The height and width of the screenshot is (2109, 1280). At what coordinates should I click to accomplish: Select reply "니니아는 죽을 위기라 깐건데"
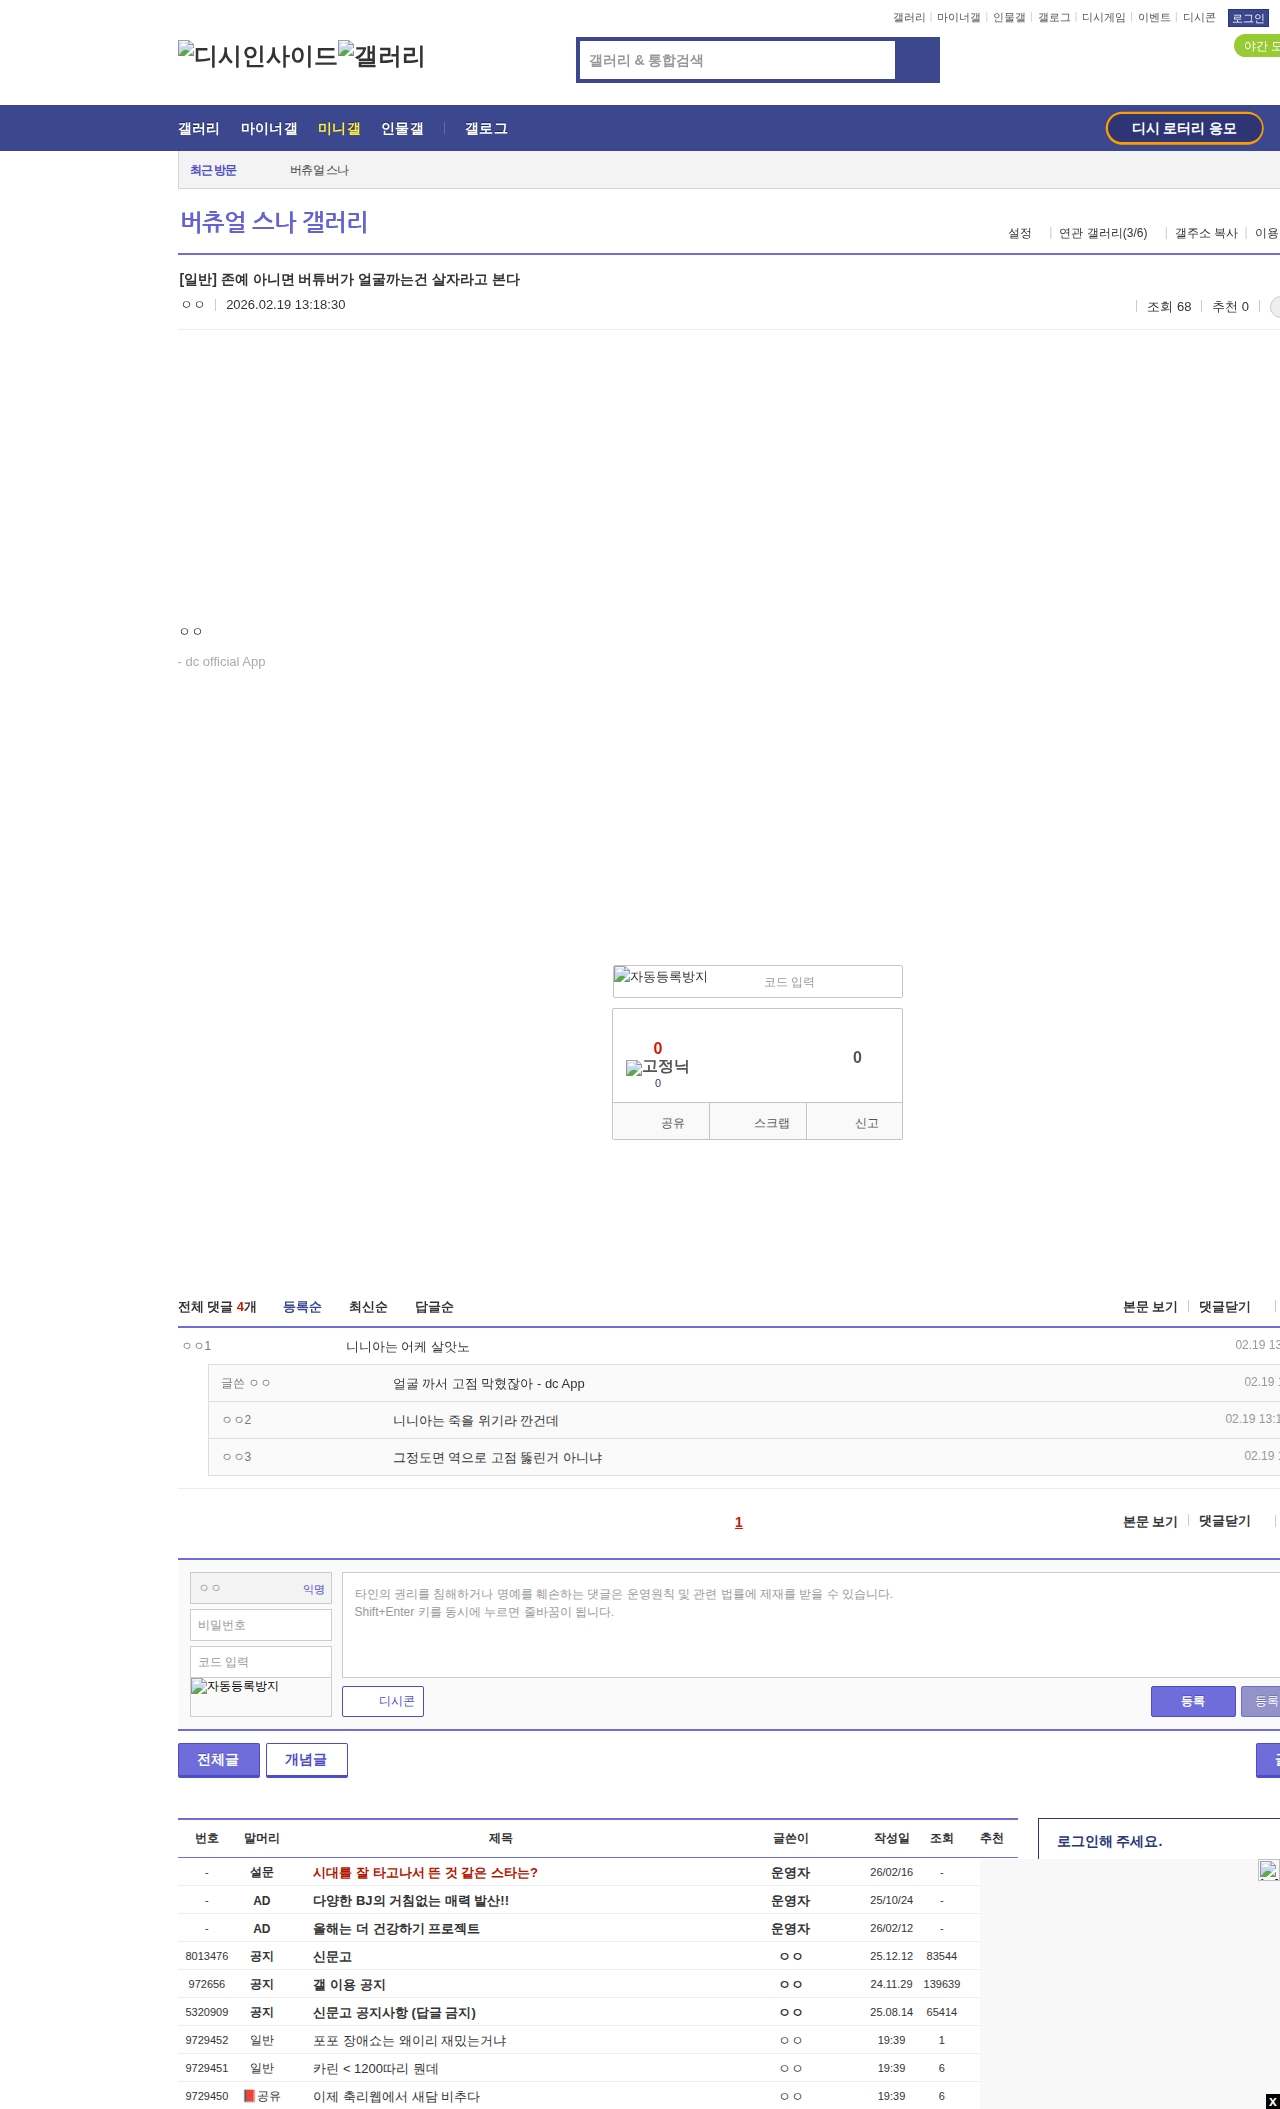pos(476,1421)
